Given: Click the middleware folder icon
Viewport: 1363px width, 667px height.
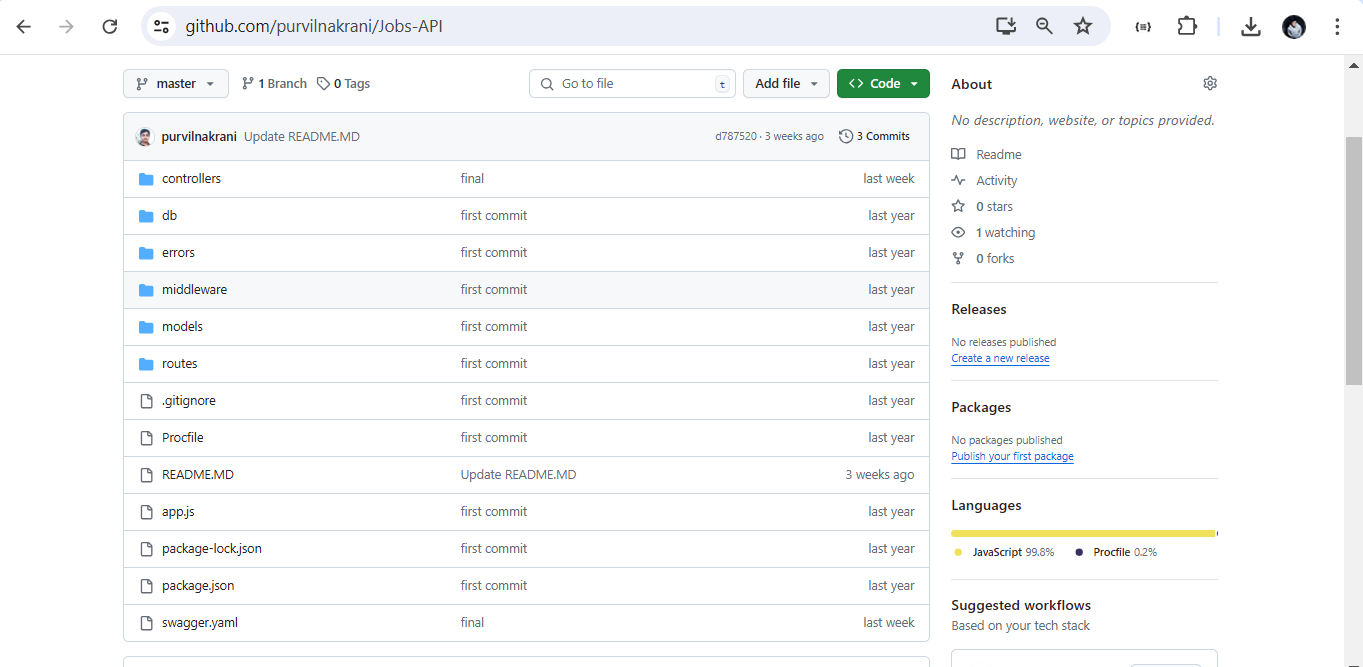Looking at the screenshot, I should click(x=146, y=290).
